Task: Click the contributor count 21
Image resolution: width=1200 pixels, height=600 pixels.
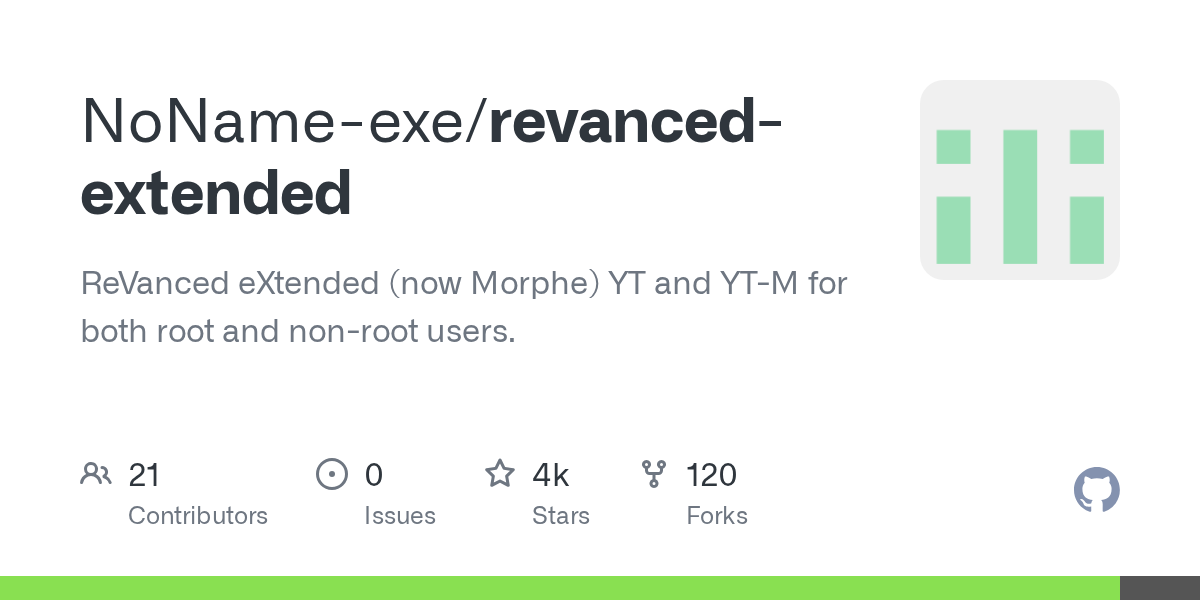Action: pos(144,475)
